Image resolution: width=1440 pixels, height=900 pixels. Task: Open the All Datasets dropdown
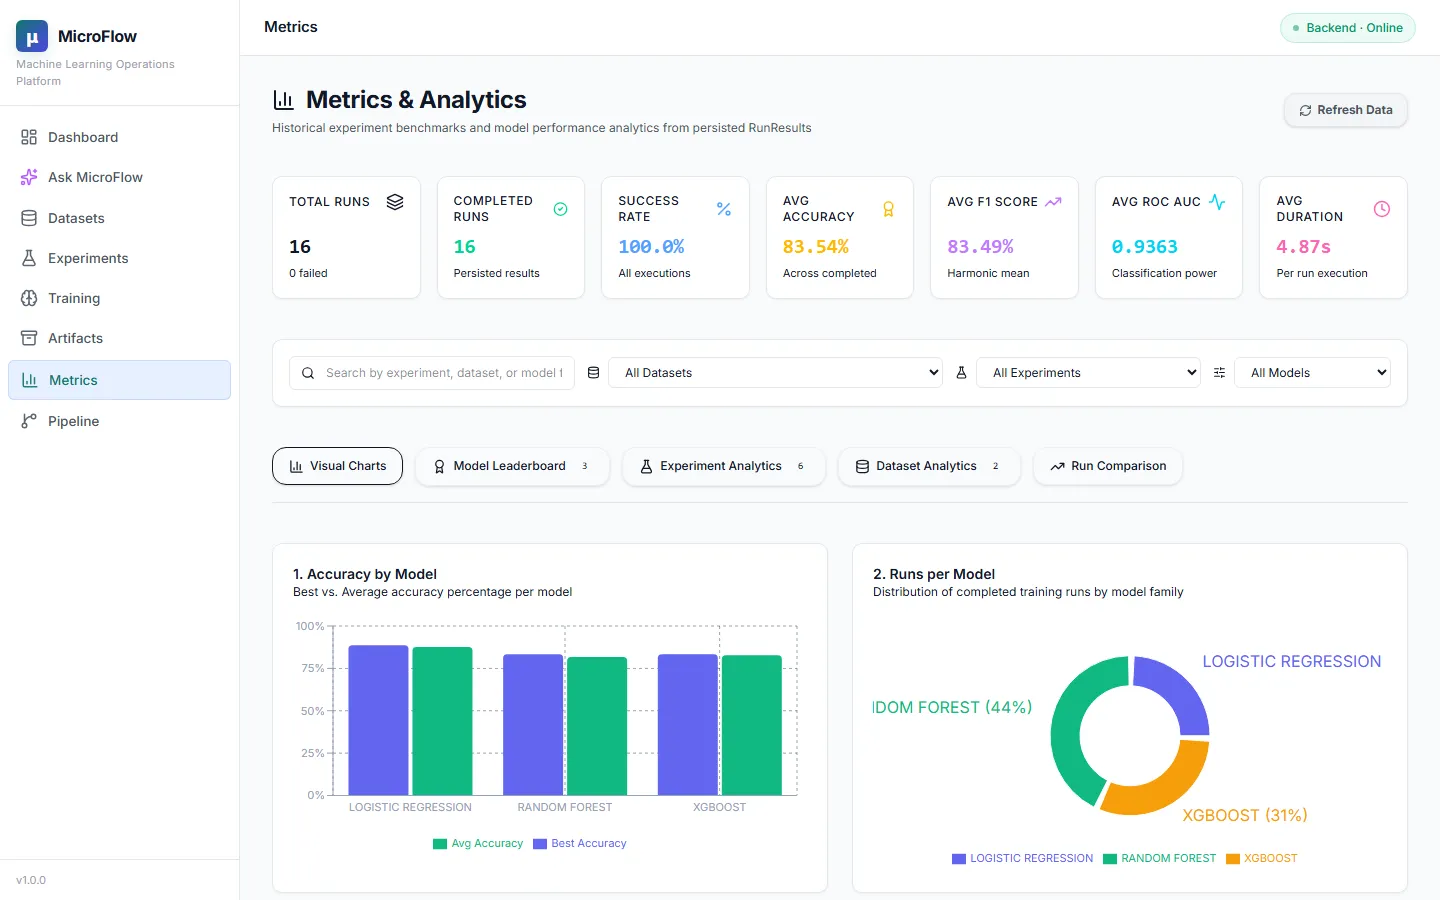coord(776,373)
